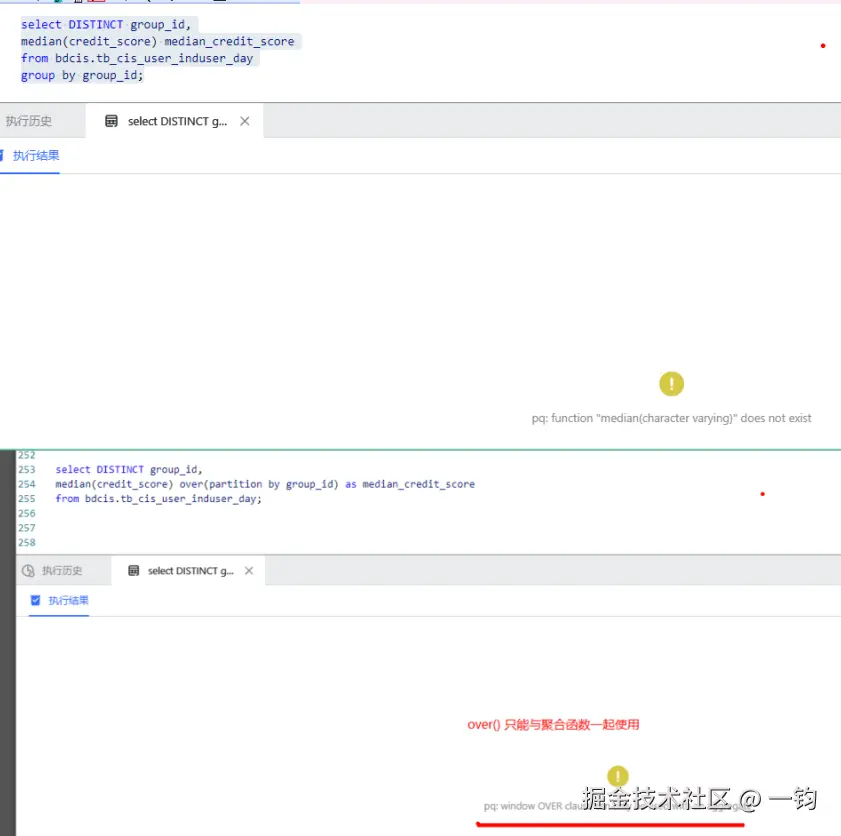Click line 255 'from bdcis.tb_cis_user_induser_day;'
Screen dimensions: 841x836
(158, 499)
